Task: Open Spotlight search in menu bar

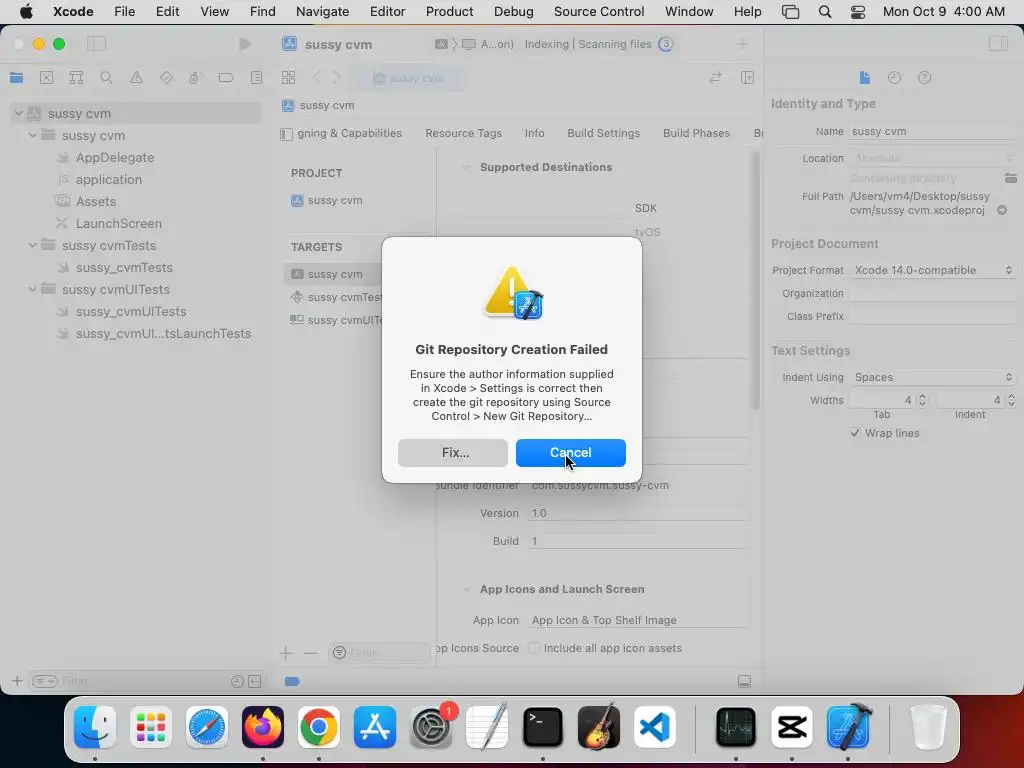Action: coord(825,11)
